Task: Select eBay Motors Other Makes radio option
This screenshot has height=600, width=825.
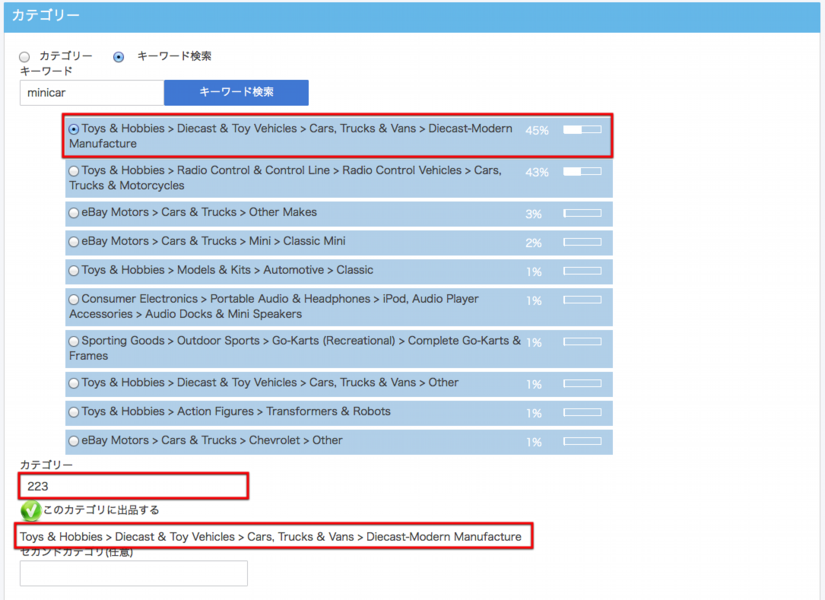Action: pos(74,213)
